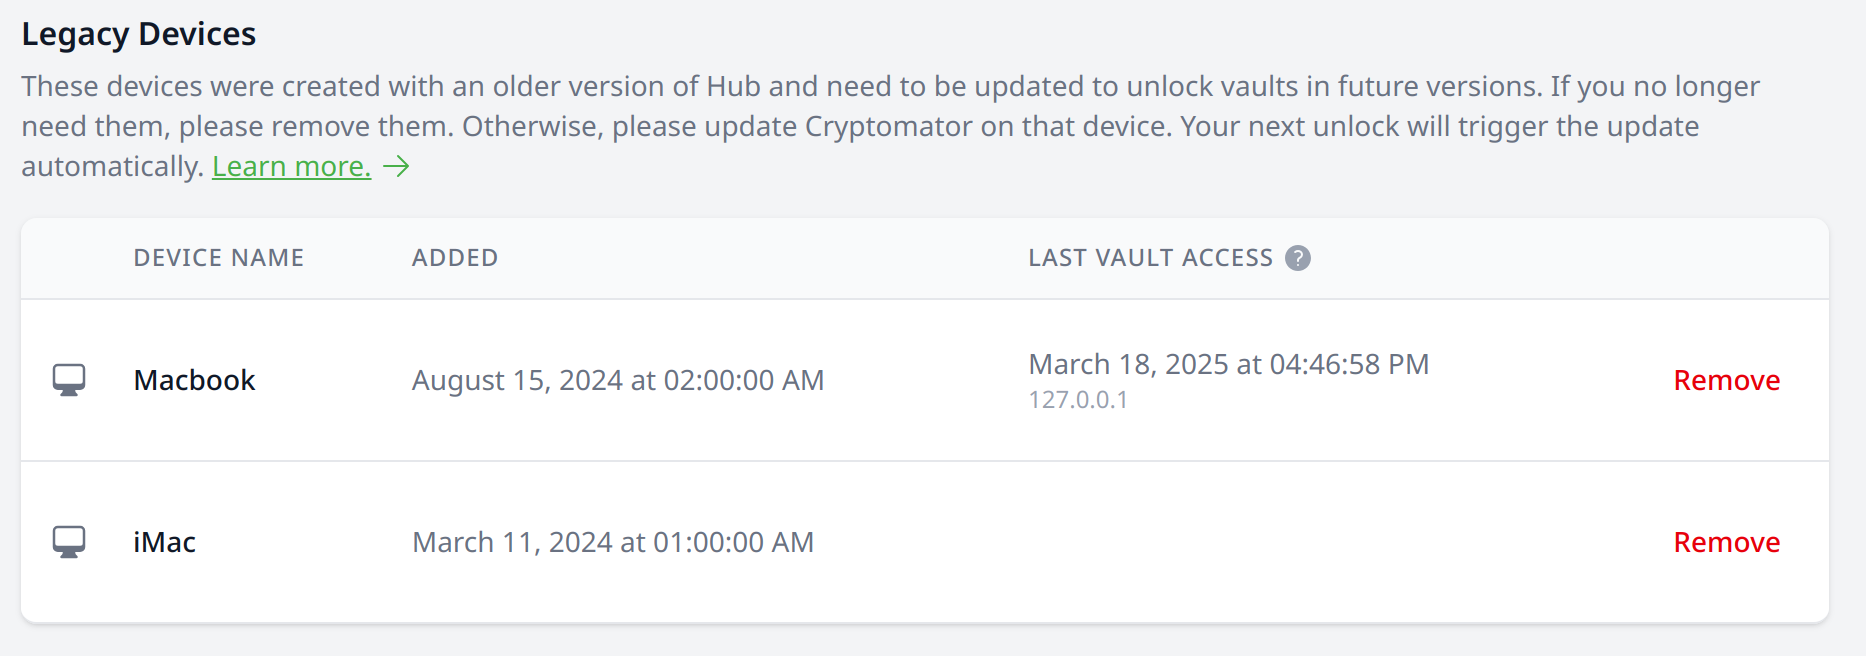Click the arrow icon after Learn more

(397, 166)
